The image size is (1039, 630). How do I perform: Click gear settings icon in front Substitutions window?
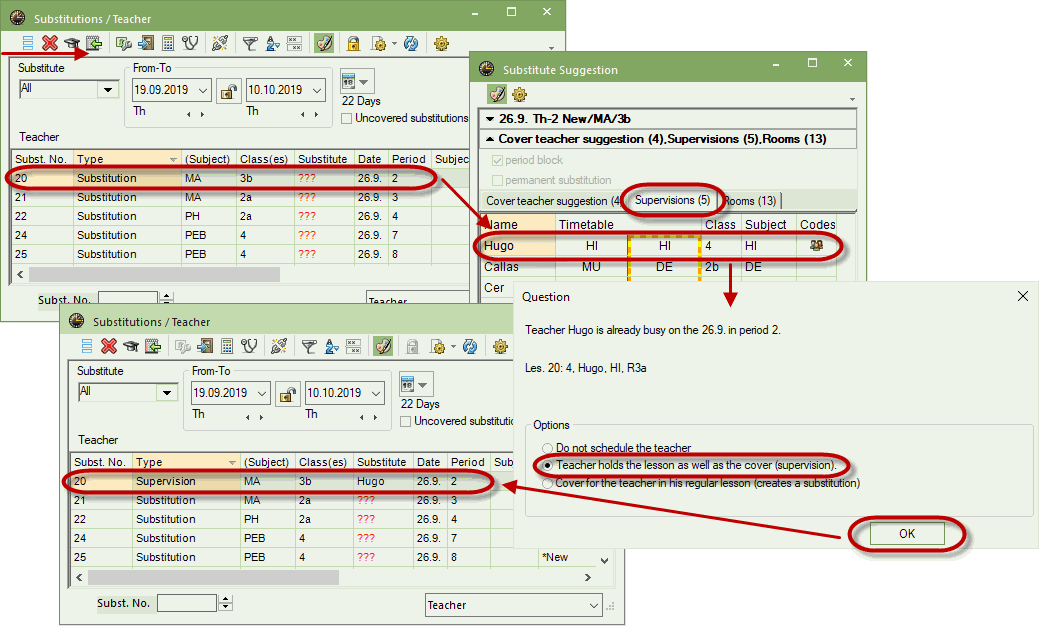pyautogui.click(x=500, y=346)
